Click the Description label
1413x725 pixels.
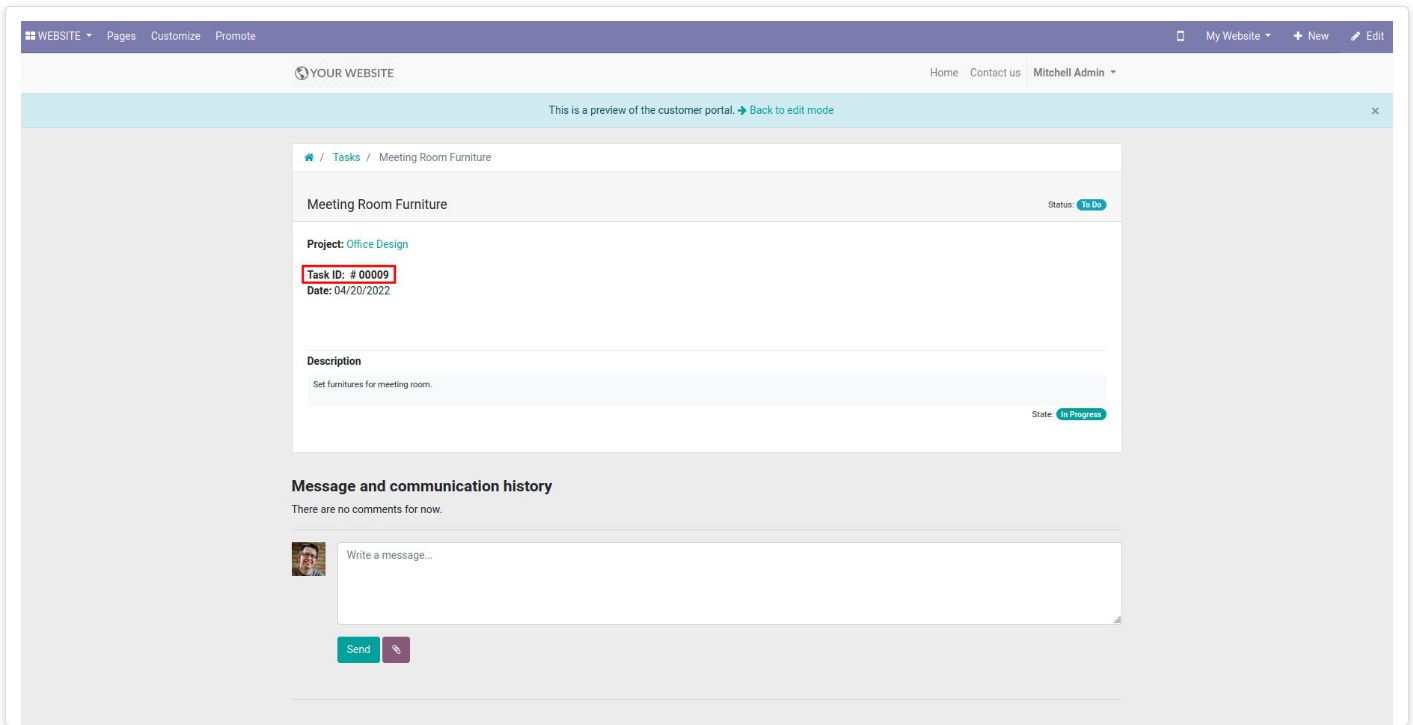(x=334, y=362)
